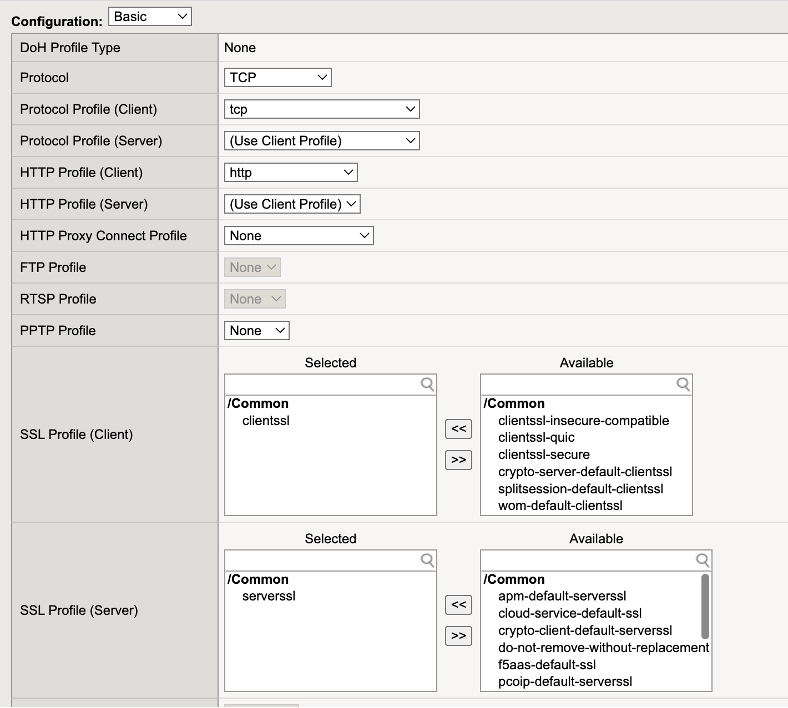Screen dimensions: 788x708
Task: Click << button for SSL Profile (Client)
Action: pyautogui.click(x=458, y=429)
